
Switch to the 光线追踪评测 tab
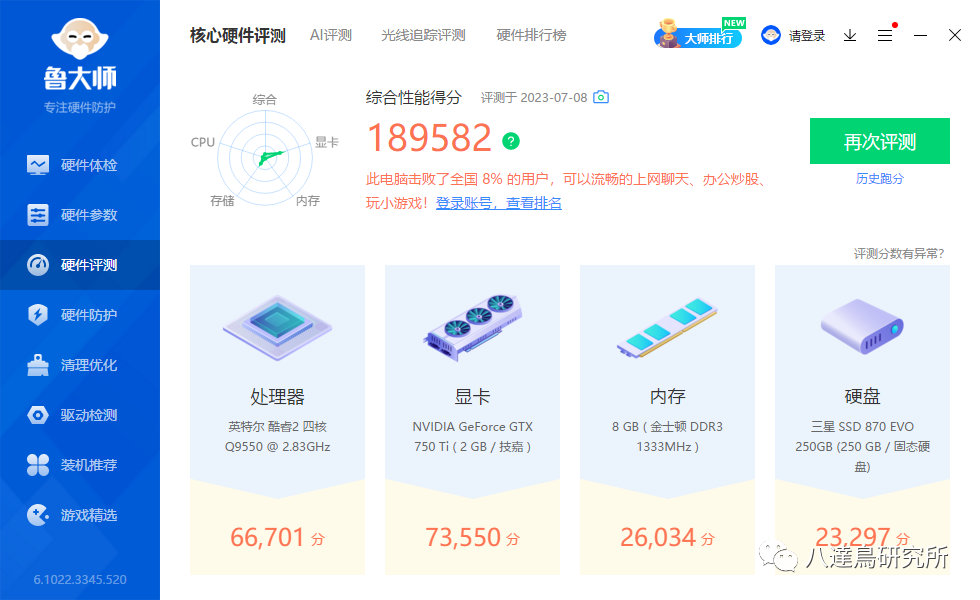click(x=423, y=36)
